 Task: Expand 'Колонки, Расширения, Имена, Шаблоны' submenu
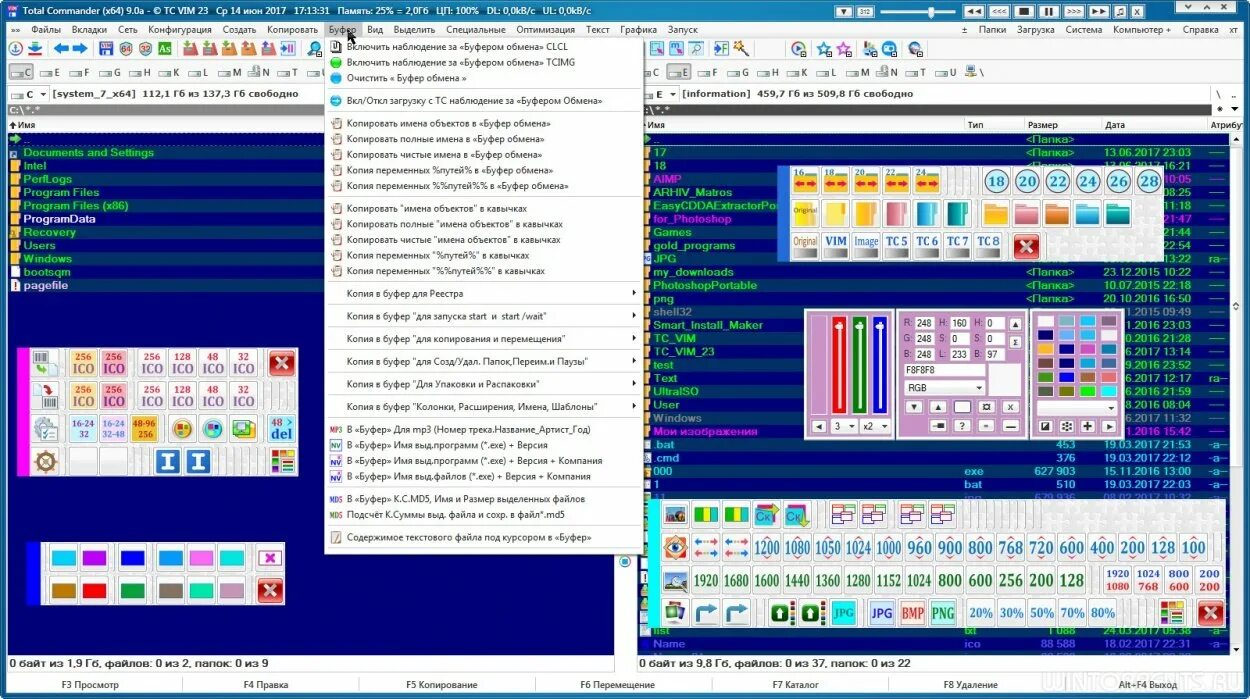point(484,407)
